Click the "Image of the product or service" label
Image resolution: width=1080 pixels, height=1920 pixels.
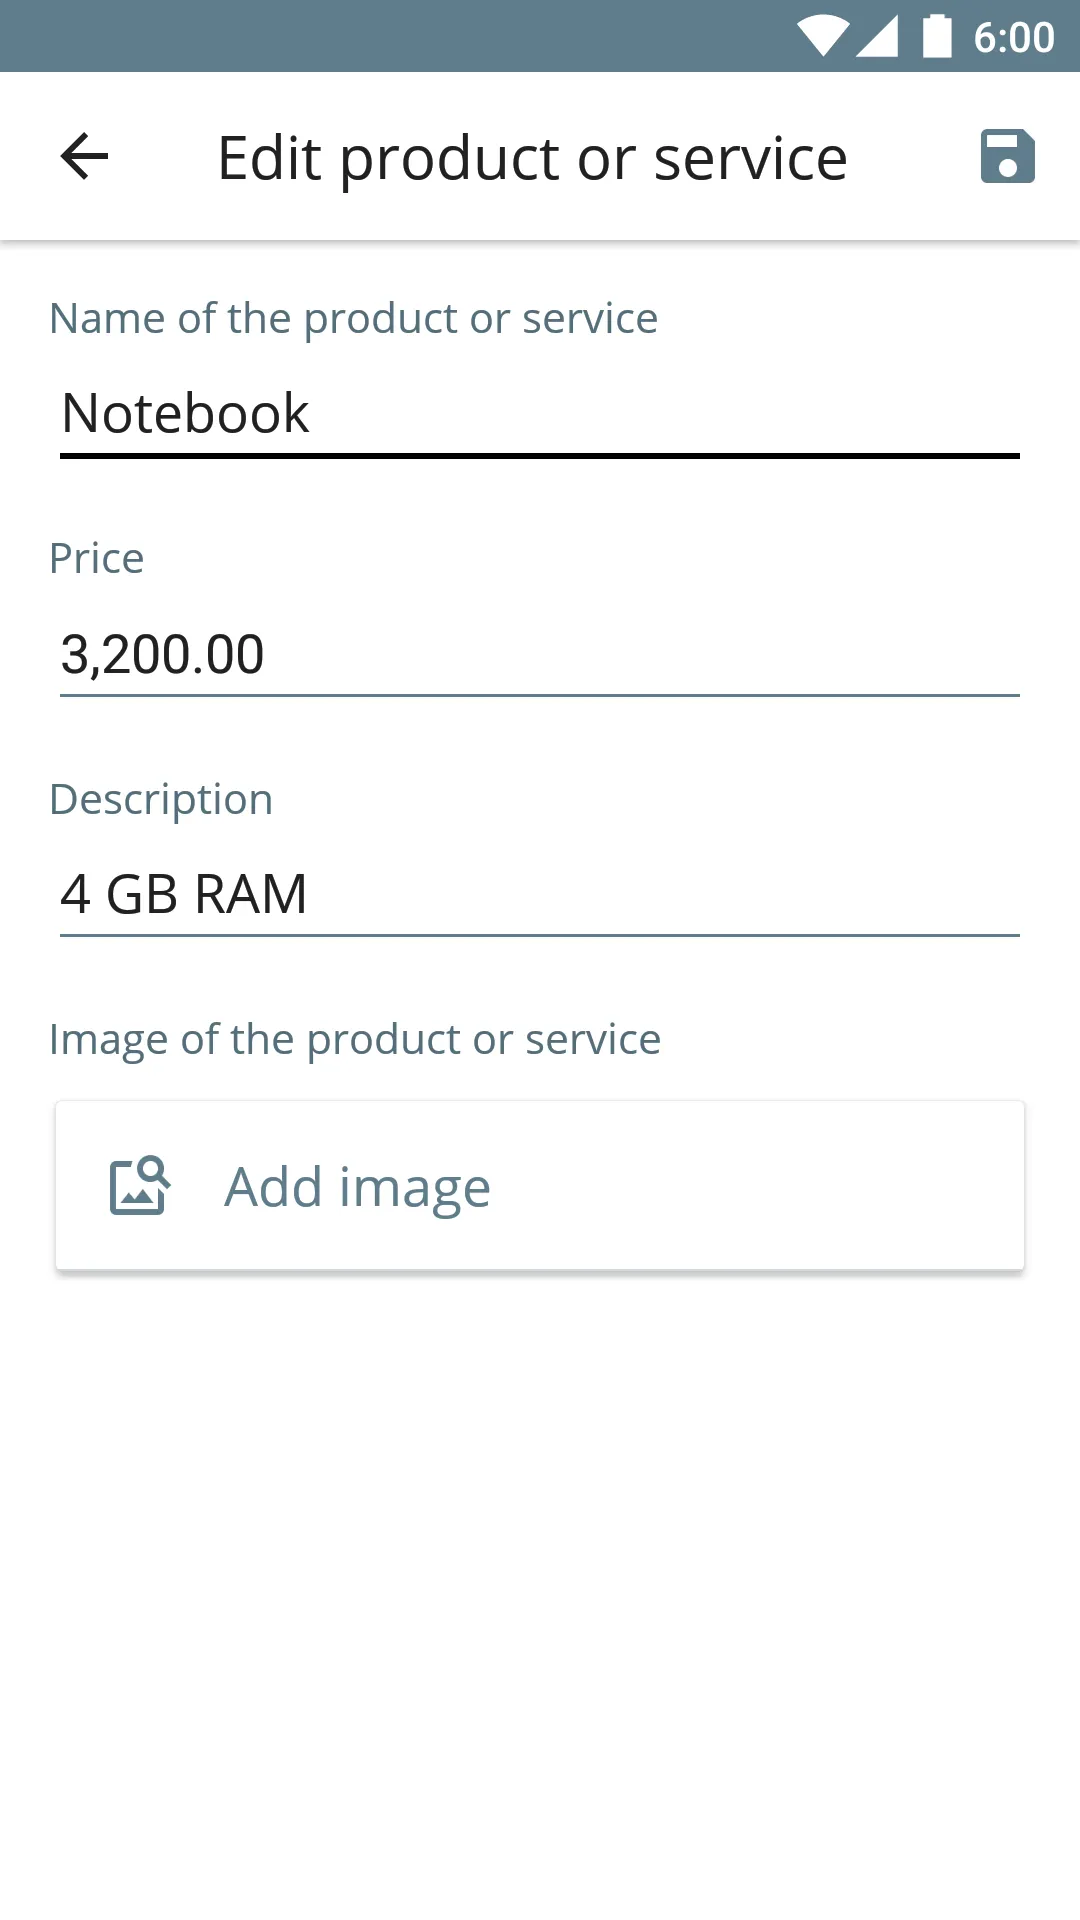pos(355,1040)
